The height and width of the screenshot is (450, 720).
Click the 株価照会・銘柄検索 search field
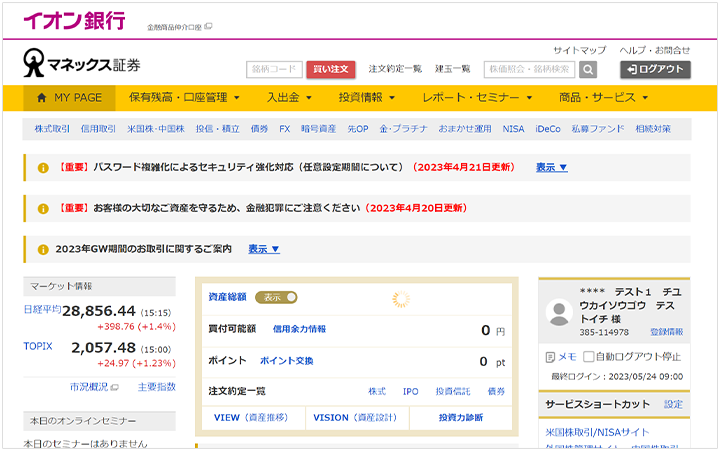coord(529,69)
